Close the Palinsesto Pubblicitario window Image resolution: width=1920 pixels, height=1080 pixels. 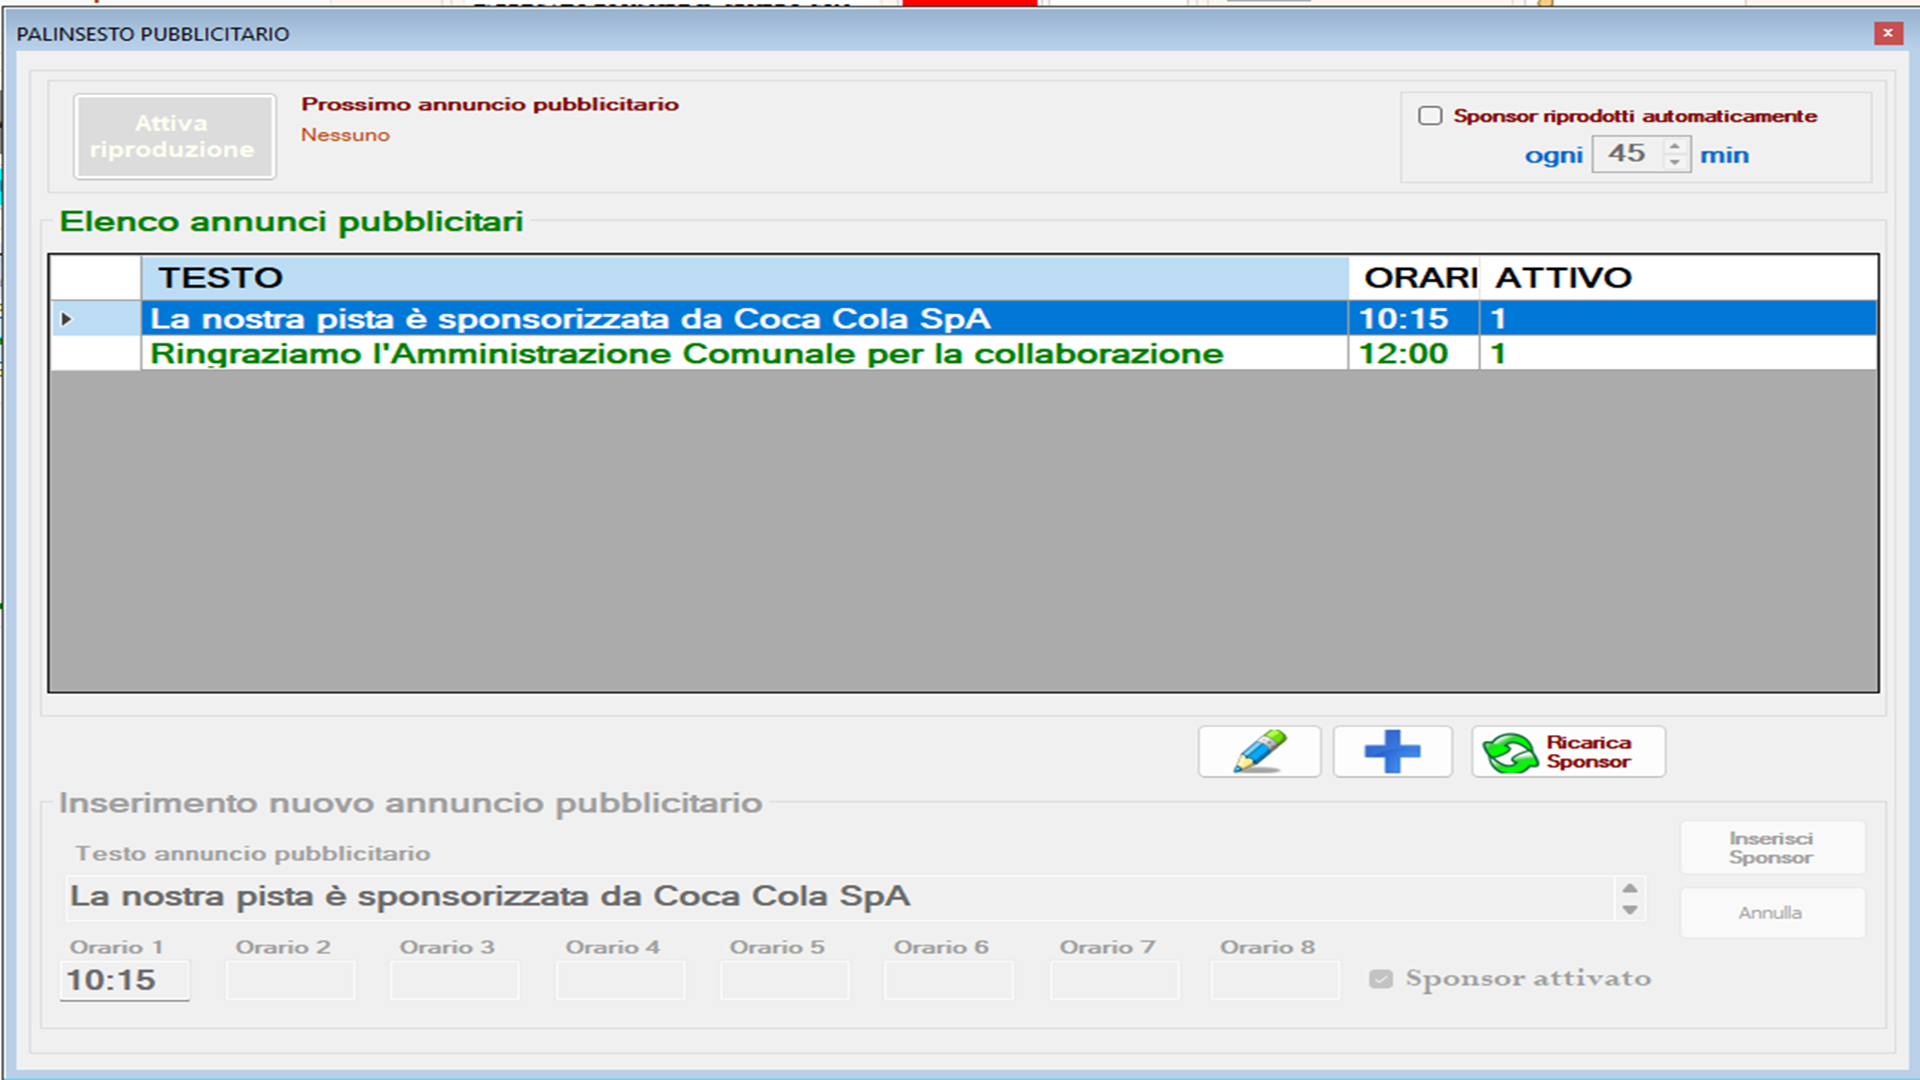coord(1887,33)
